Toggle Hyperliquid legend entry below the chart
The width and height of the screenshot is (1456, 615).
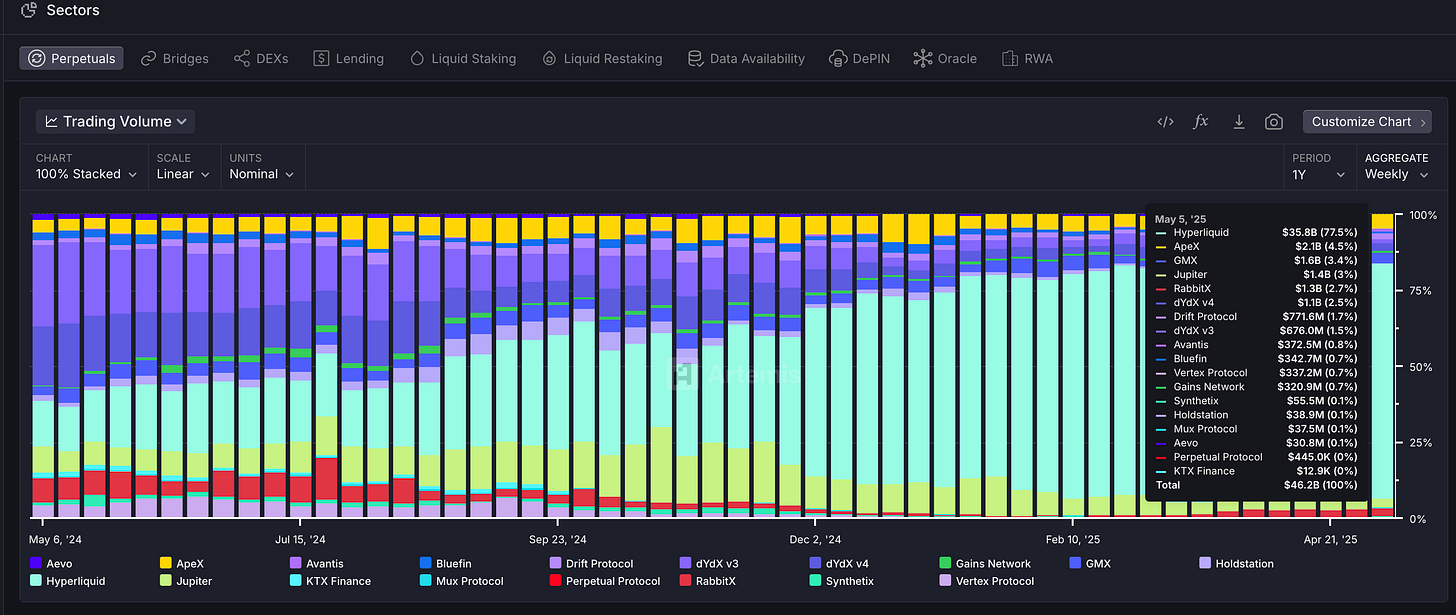pos(68,581)
